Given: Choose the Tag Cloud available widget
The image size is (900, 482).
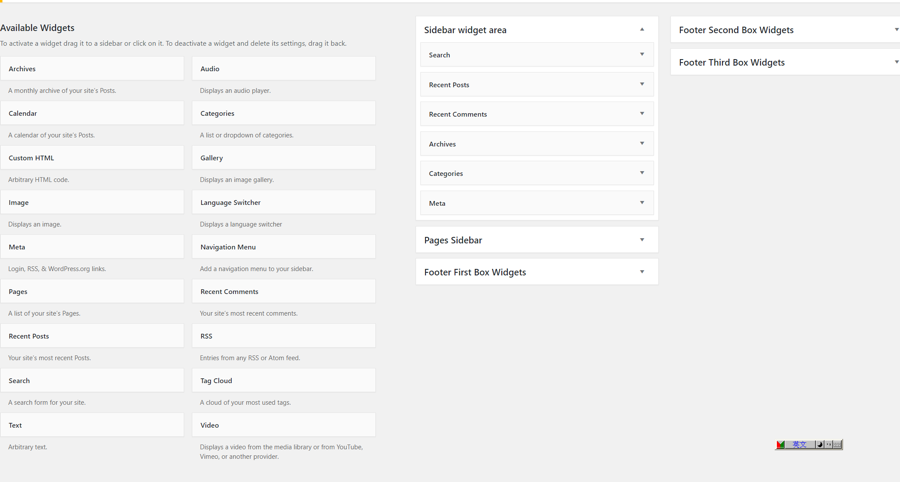Looking at the screenshot, I should point(283,380).
